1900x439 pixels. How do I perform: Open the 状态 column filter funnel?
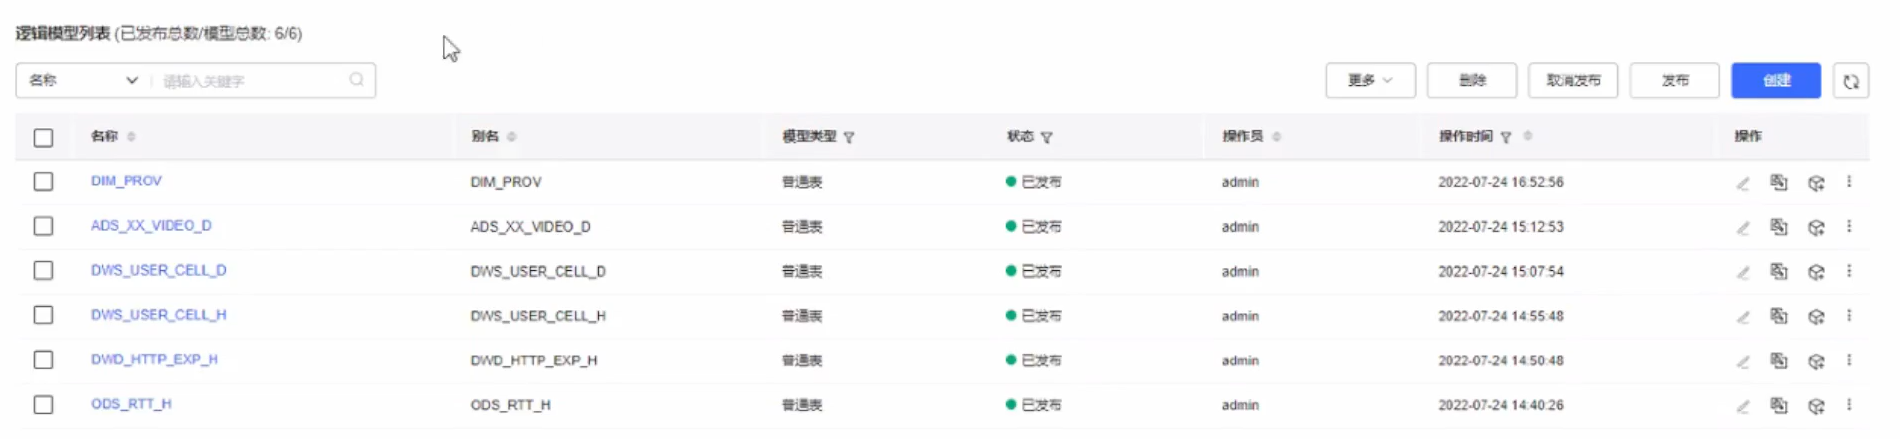pos(1047,137)
